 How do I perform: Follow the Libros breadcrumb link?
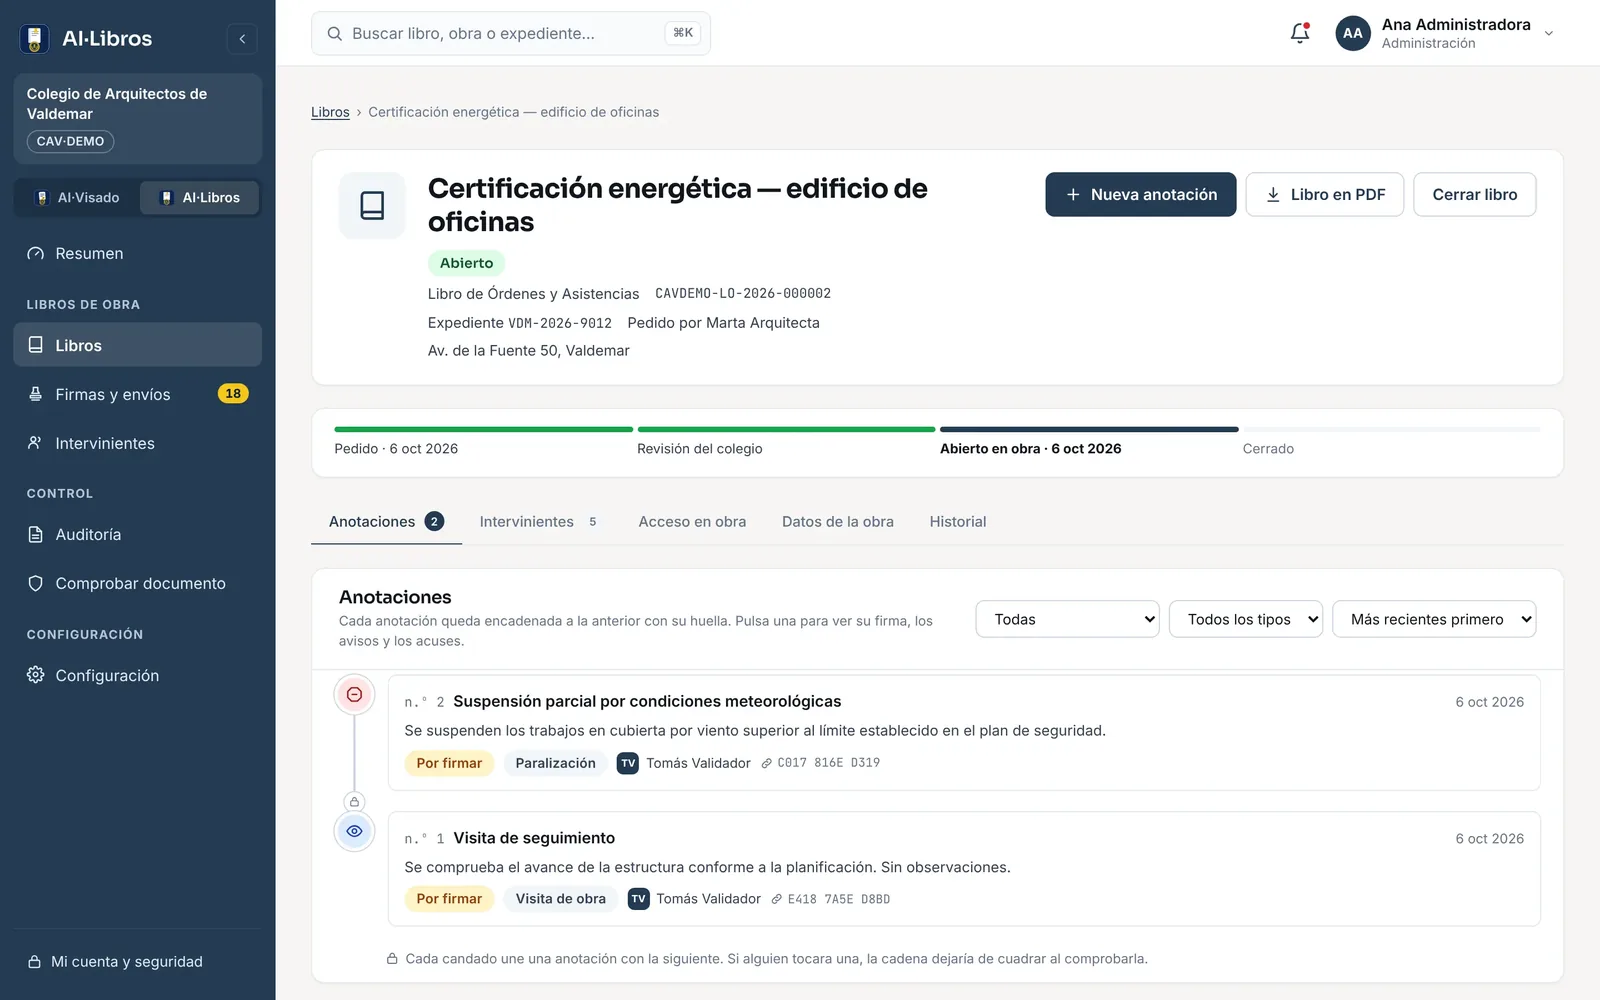coord(330,112)
